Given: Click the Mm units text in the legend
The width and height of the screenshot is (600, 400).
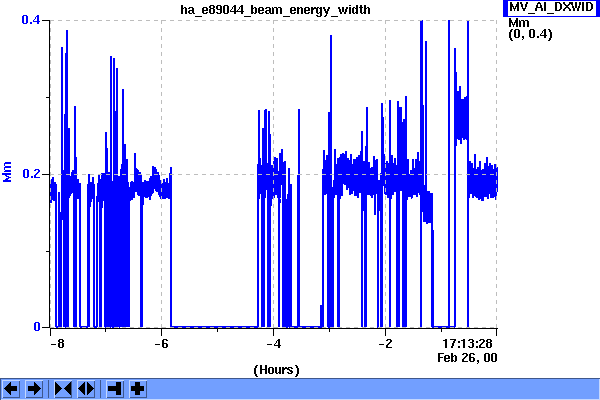Looking at the screenshot, I should tap(518, 22).
